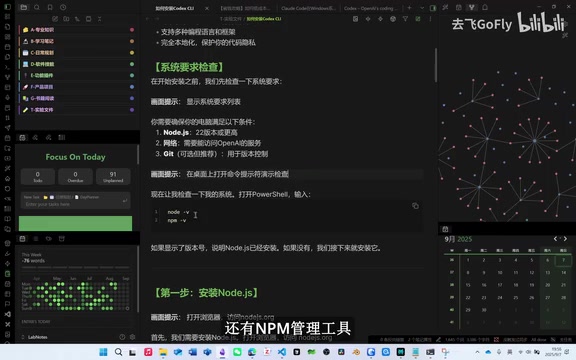Create a new folder in file explorer

66,19
